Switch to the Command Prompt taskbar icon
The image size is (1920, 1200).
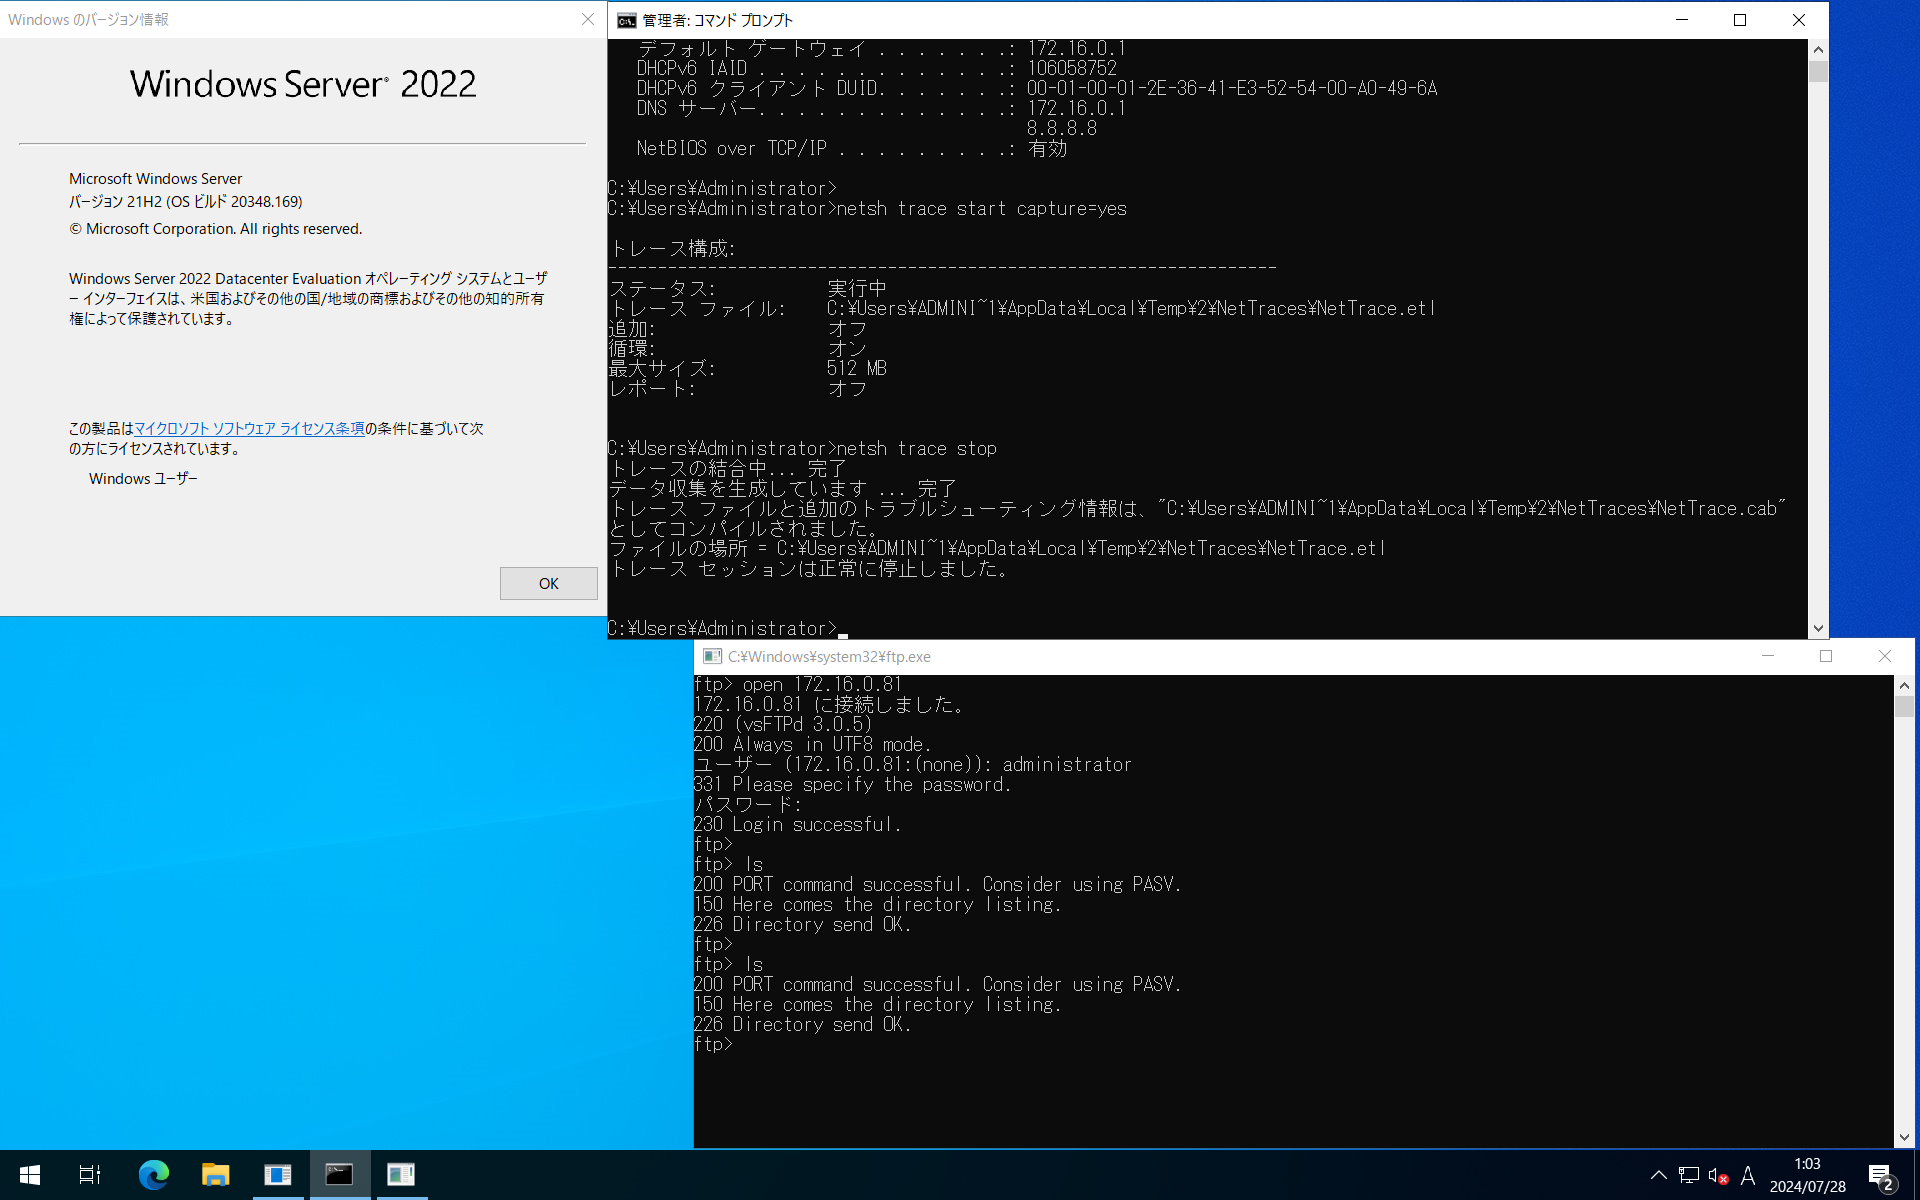tap(339, 1175)
